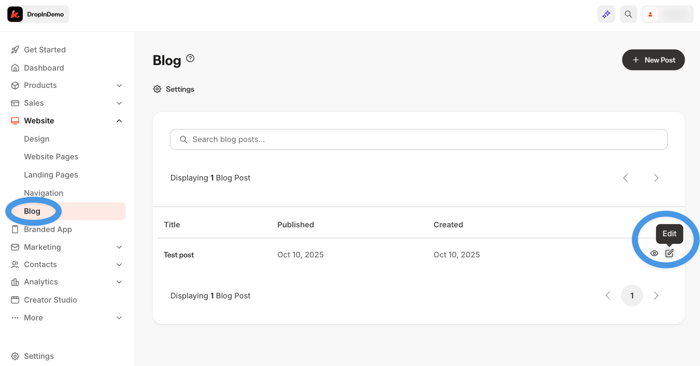Screen dimensions: 700x366
Task: Open Landing Pages submenu item
Action: point(51,175)
